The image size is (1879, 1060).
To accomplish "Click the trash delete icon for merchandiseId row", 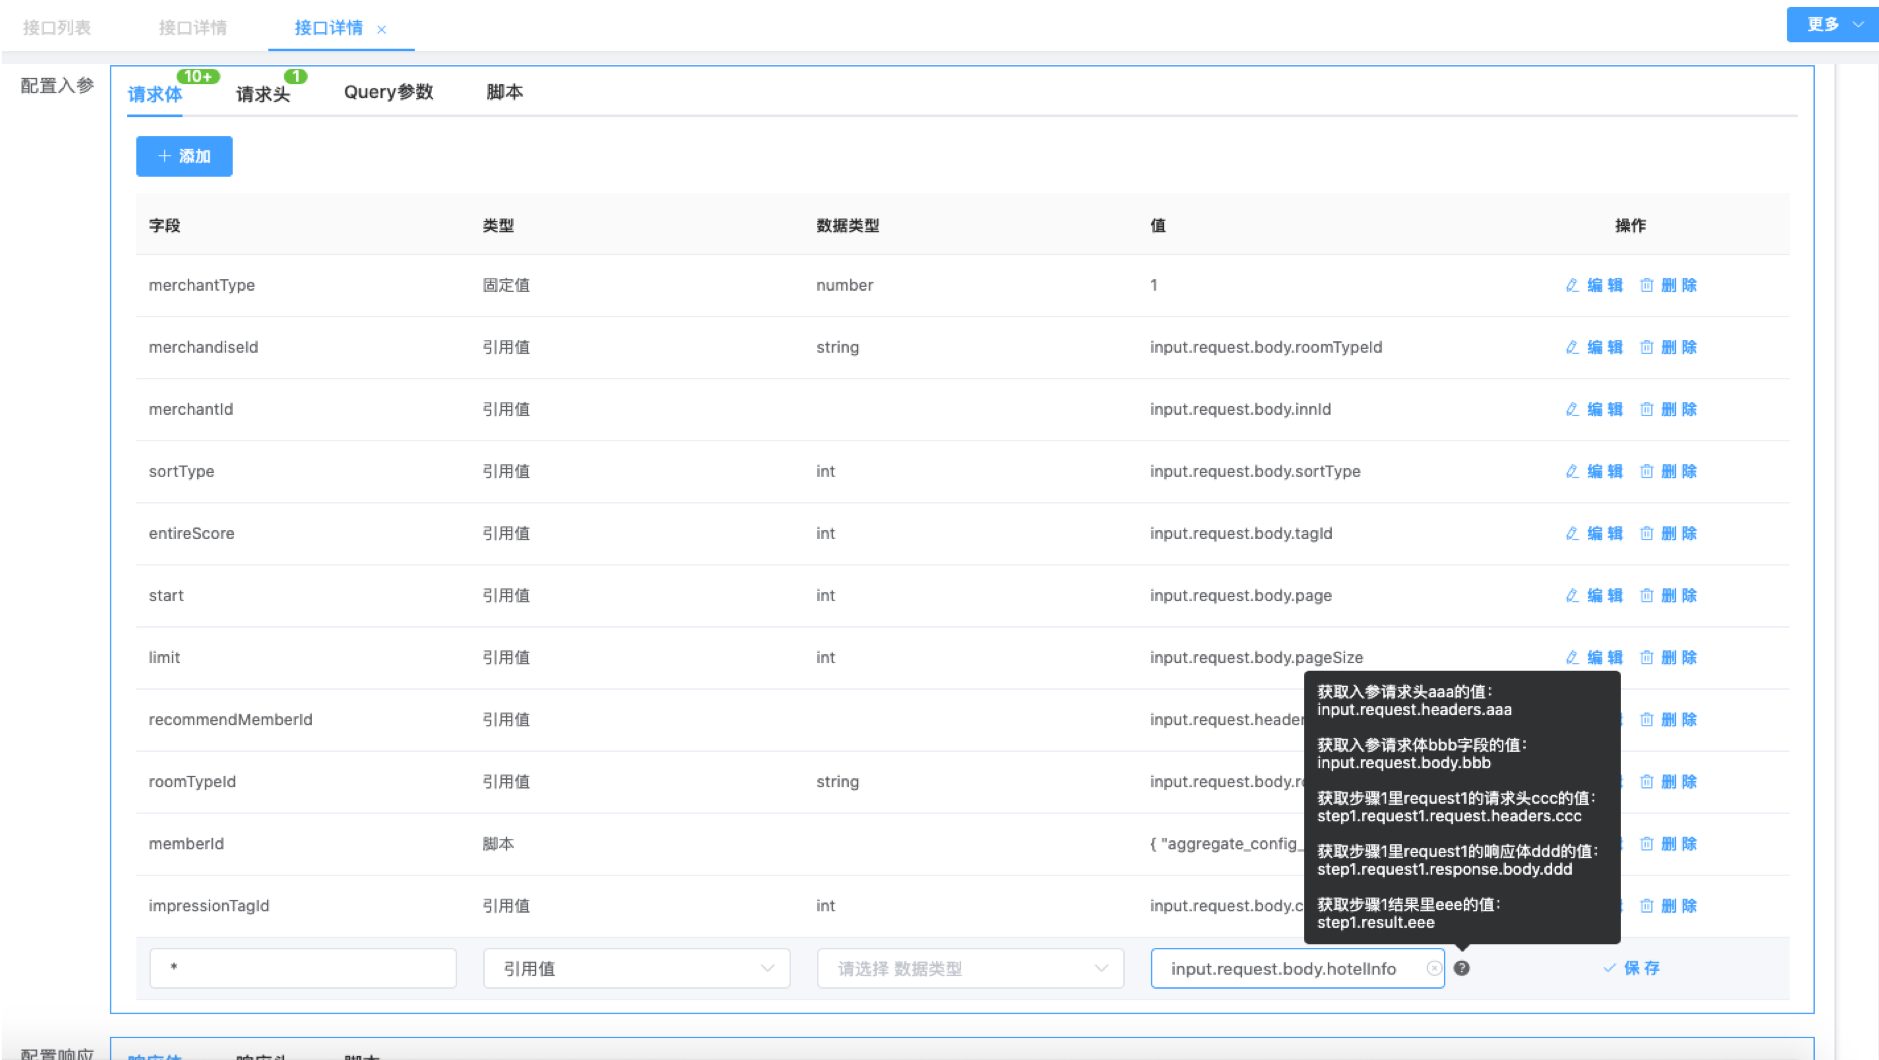I will click(x=1646, y=347).
